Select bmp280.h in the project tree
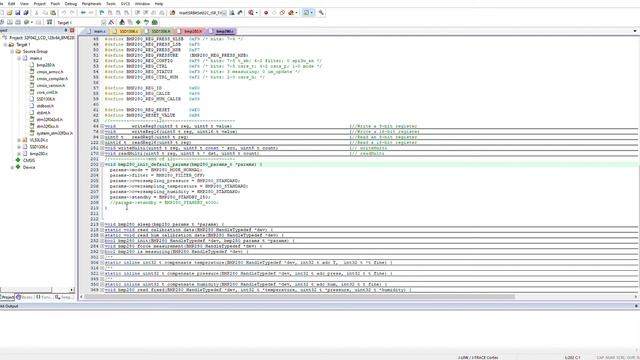 (x=45, y=65)
